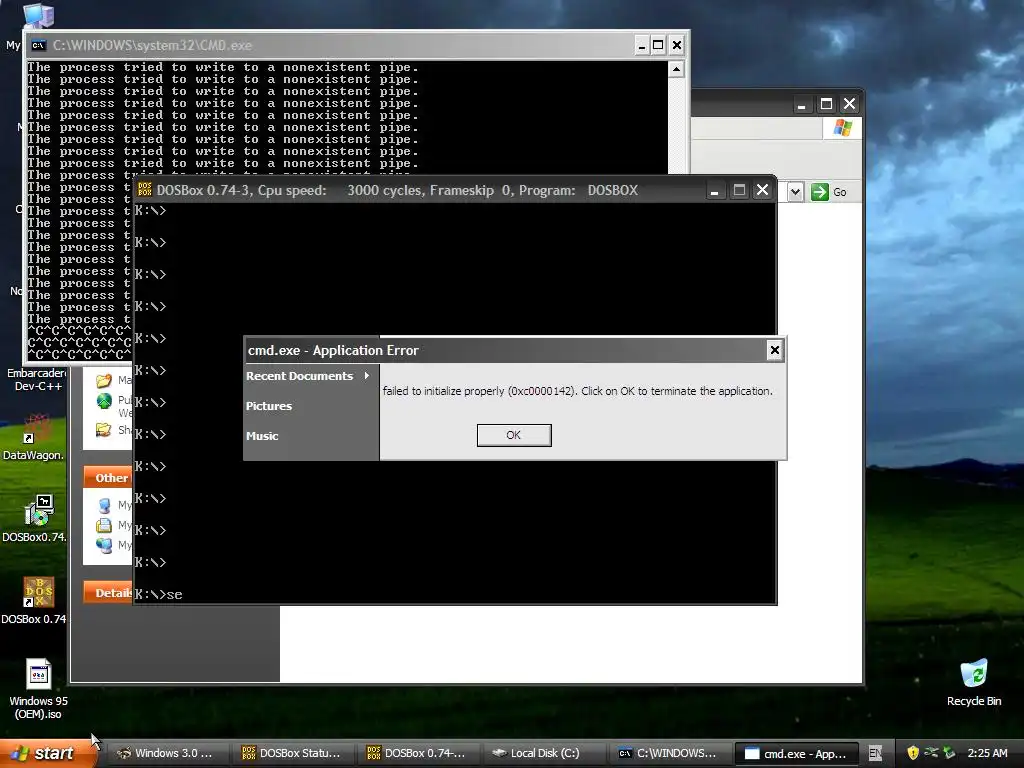Viewport: 1024px width, 768px height.
Task: Open Recent Documents submenu
Action: 308,376
